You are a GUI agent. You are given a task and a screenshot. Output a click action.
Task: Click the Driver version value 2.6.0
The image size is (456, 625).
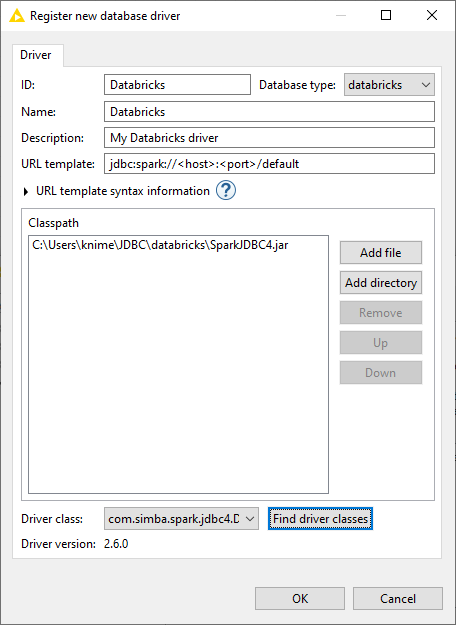(x=116, y=544)
